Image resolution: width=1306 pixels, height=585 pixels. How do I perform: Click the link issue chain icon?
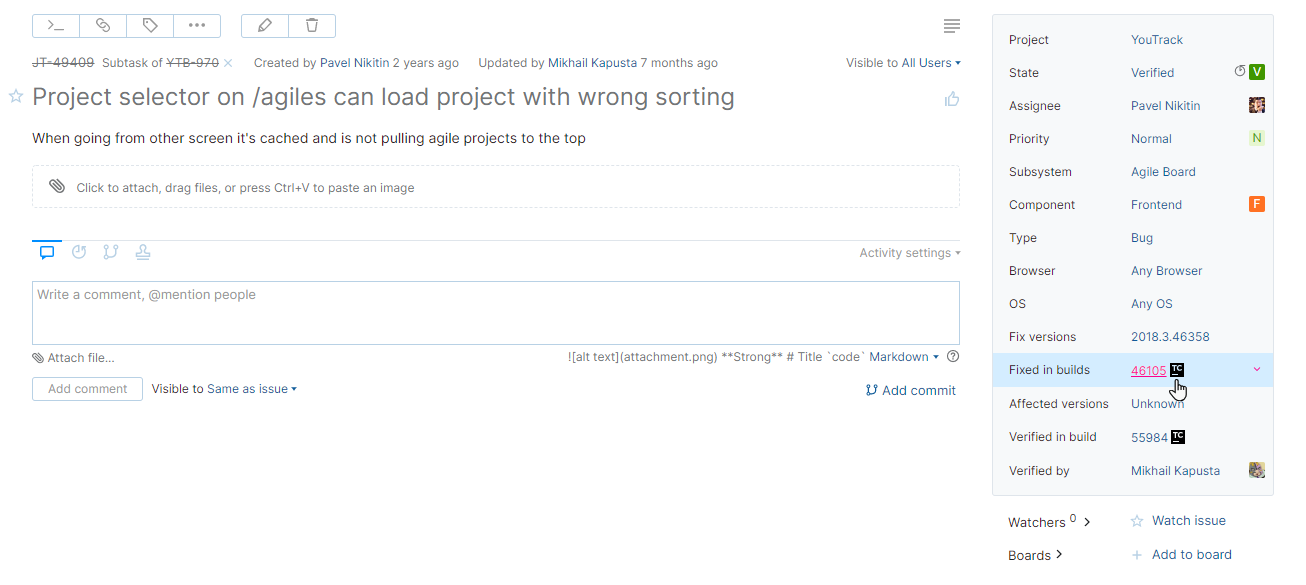click(x=103, y=25)
